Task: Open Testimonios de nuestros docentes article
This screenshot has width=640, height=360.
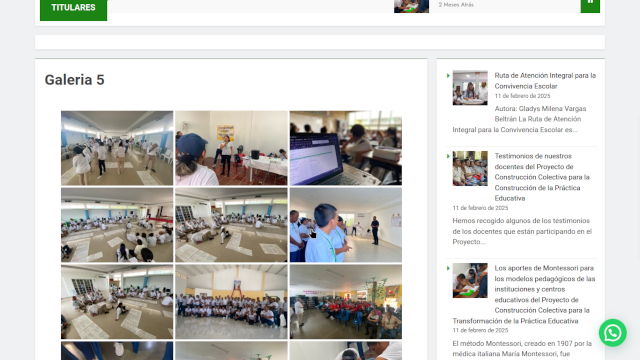Action: pyautogui.click(x=542, y=177)
